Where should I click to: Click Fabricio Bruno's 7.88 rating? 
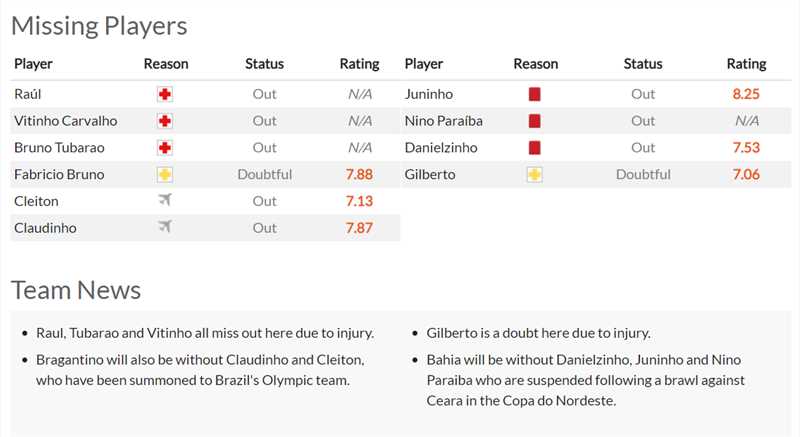click(x=359, y=175)
